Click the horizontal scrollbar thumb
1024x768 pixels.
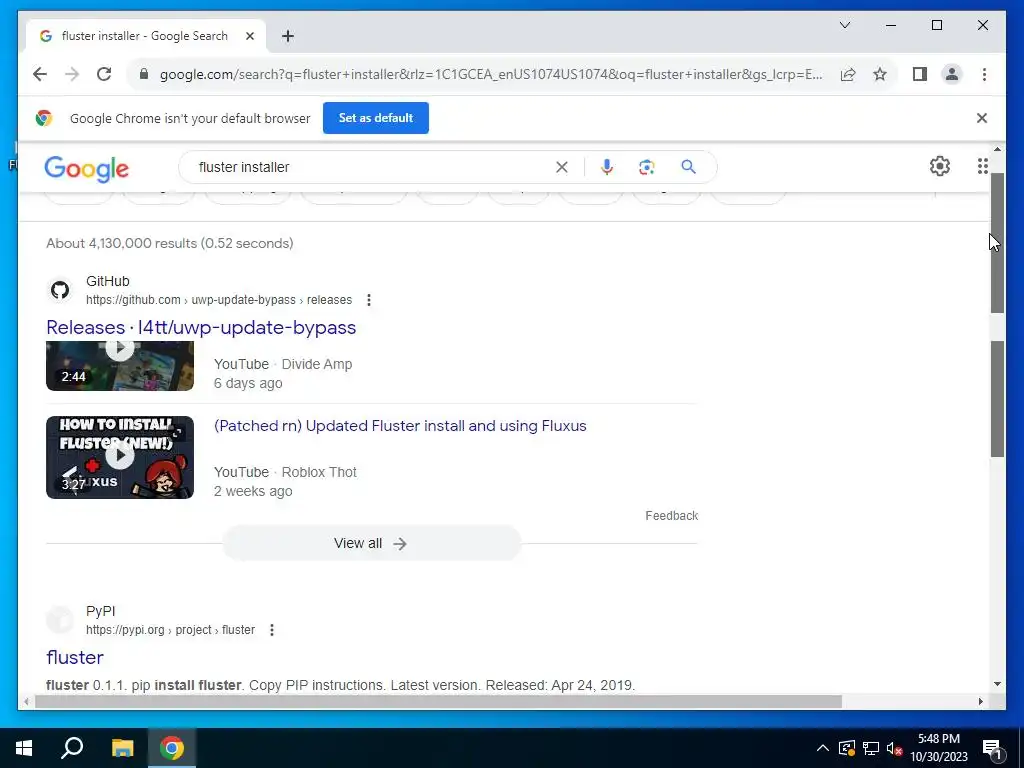tap(438, 702)
